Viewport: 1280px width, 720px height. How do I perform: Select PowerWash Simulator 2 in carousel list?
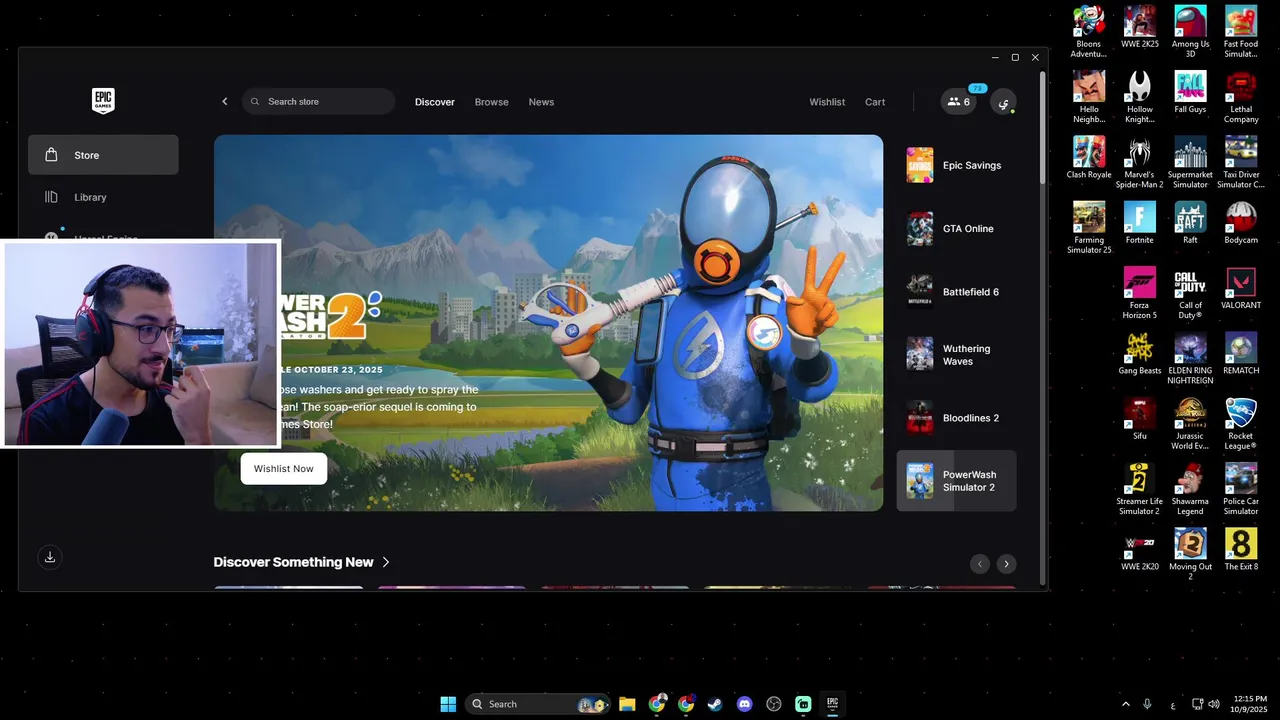pyautogui.click(x=956, y=481)
